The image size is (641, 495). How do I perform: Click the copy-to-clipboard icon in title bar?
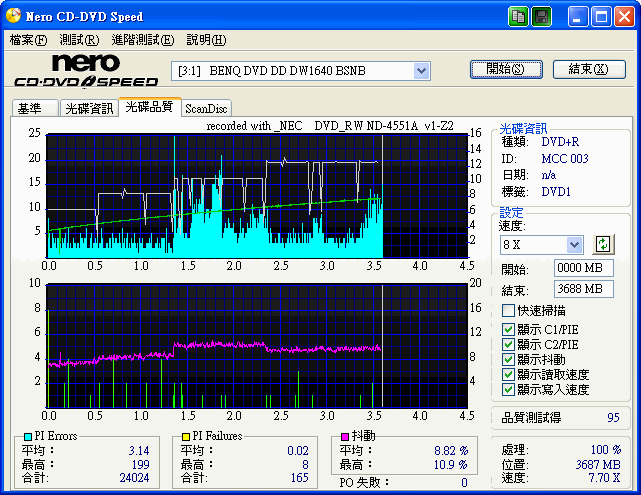click(518, 17)
